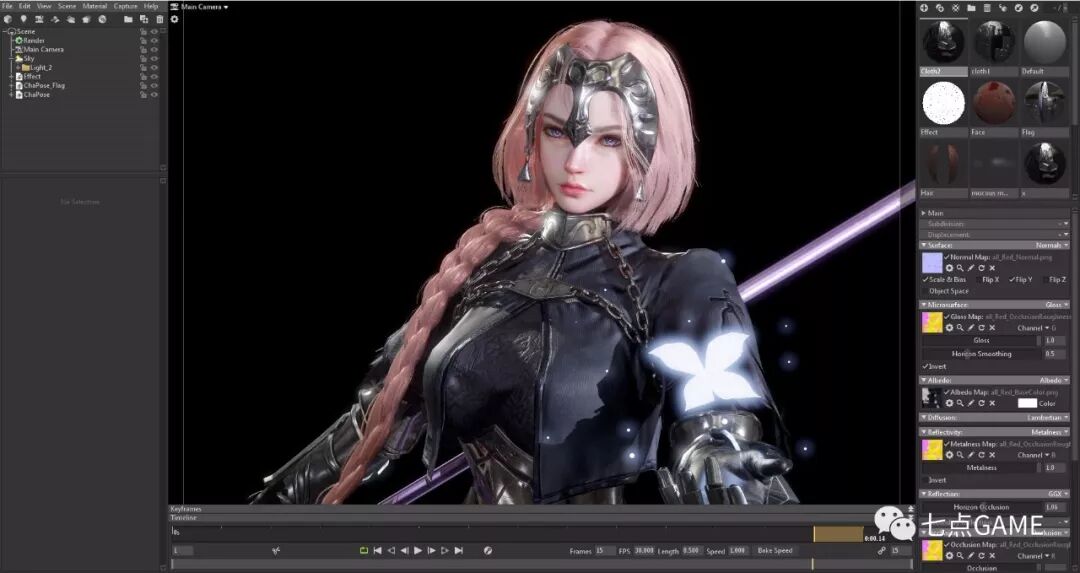Click the link icon beside Bake Speed
The image size is (1080, 573).
click(882, 550)
